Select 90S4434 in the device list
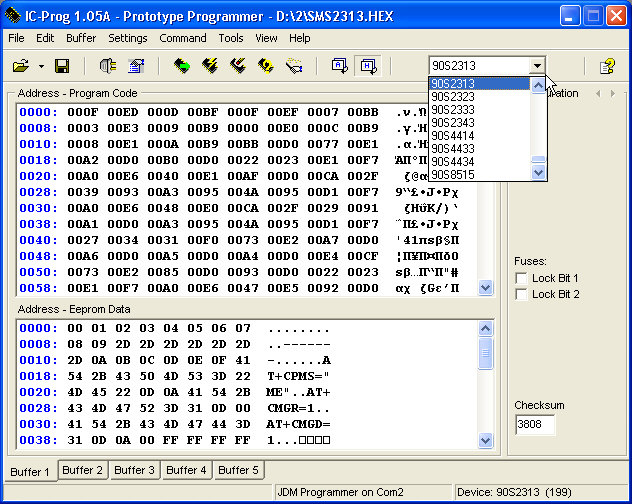Image resolution: width=632 pixels, height=504 pixels. pyautogui.click(x=480, y=161)
